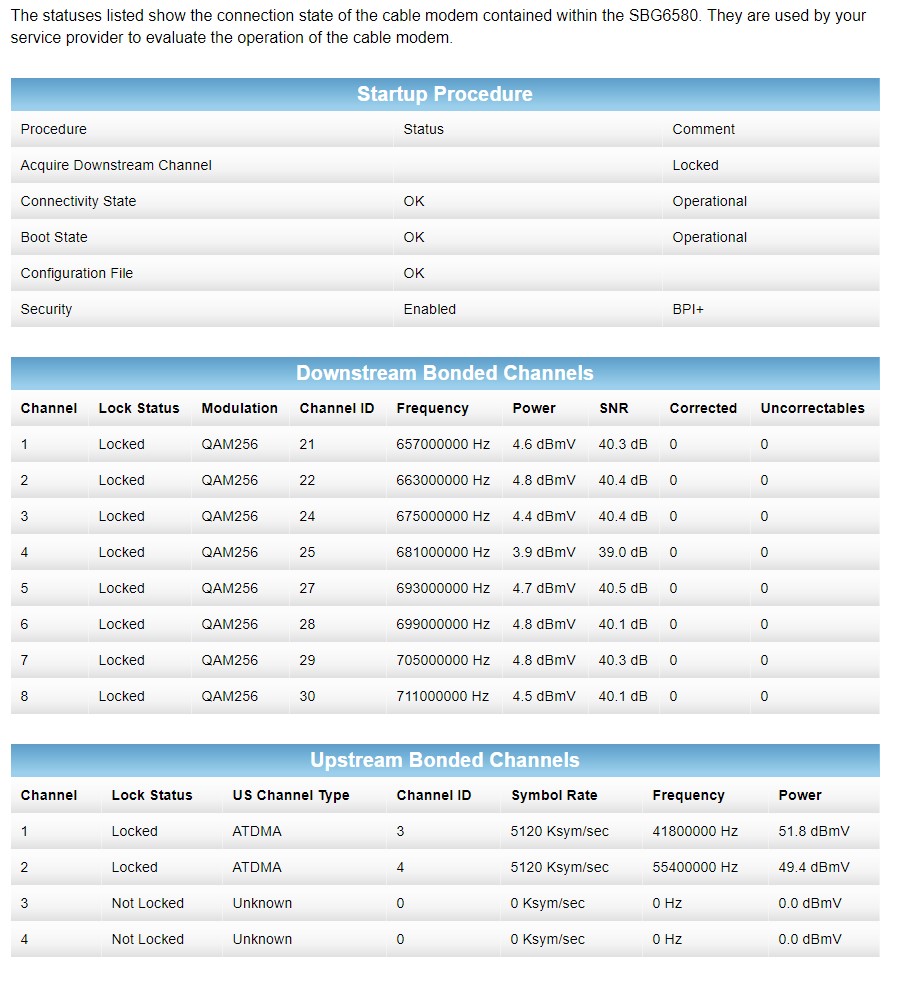Select the 705000000 Hz frequency value
Viewport: 917px width, 984px height.
point(442,660)
